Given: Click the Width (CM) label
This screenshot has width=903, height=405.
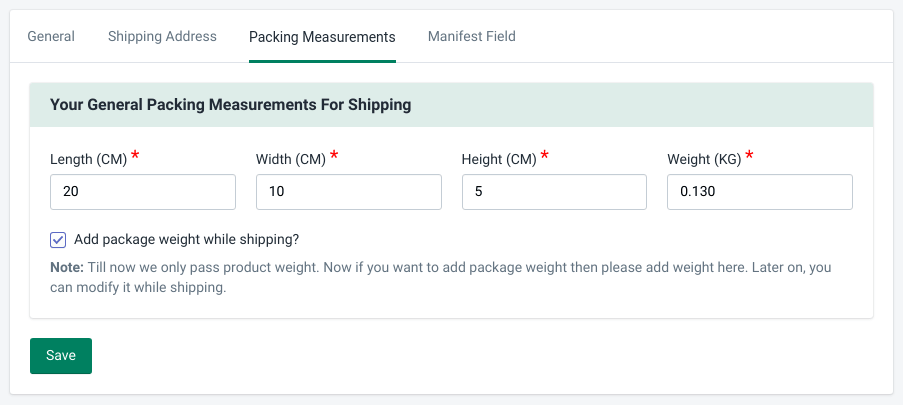Looking at the screenshot, I should (x=289, y=160).
